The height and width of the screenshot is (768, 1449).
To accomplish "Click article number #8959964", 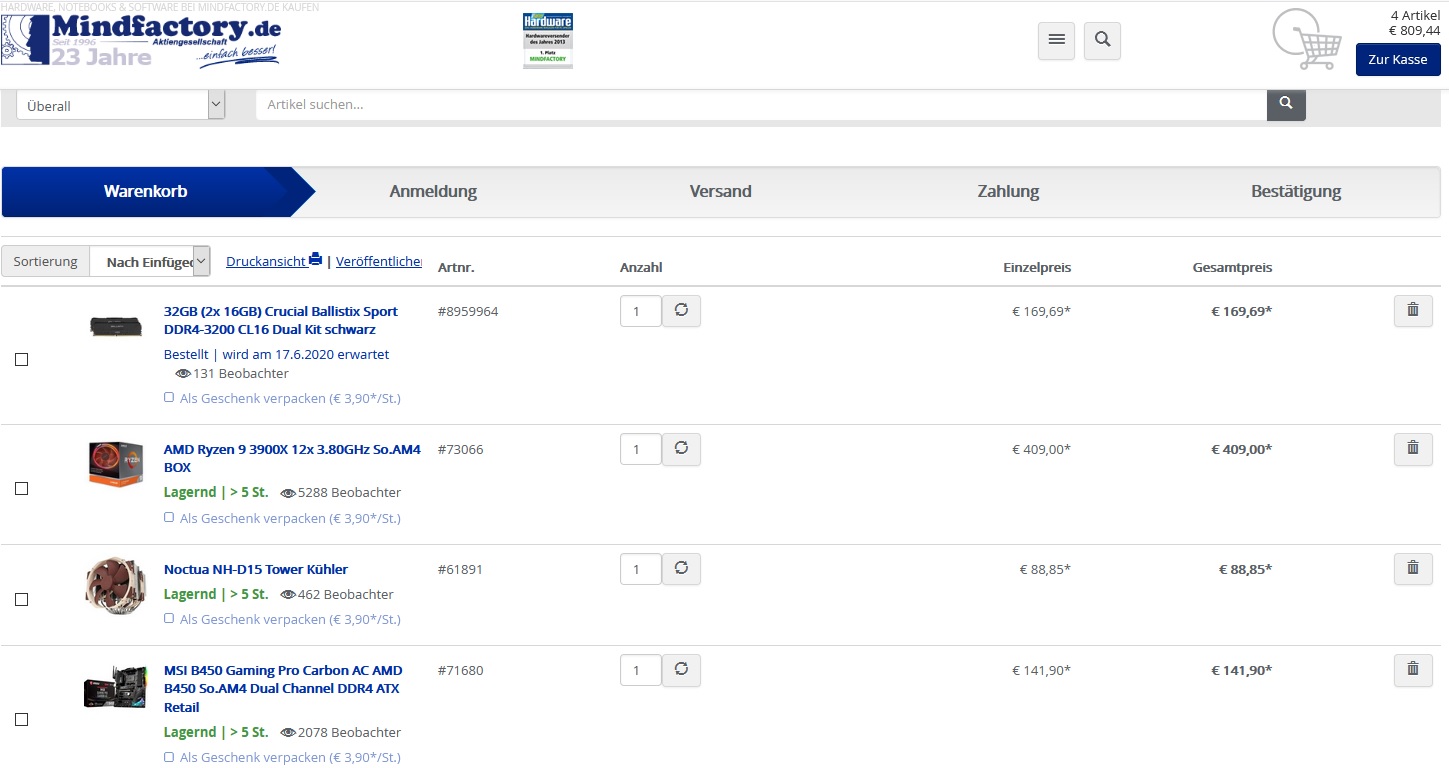I will coord(467,311).
